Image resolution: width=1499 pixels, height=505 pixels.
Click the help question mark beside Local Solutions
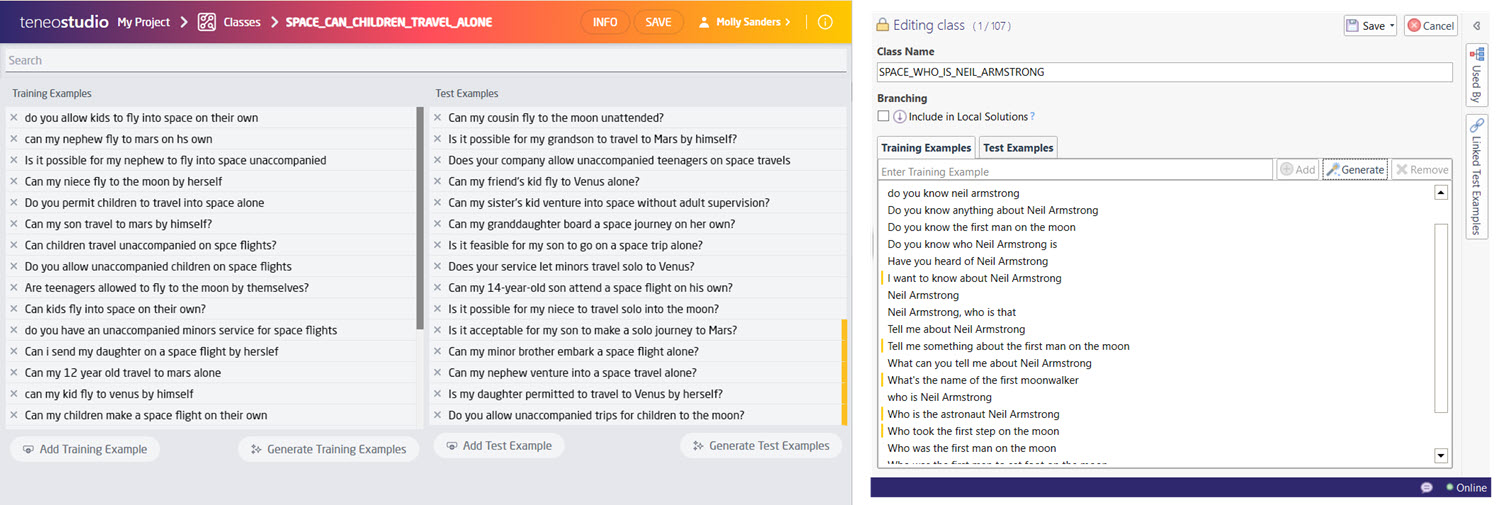pyautogui.click(x=1032, y=117)
